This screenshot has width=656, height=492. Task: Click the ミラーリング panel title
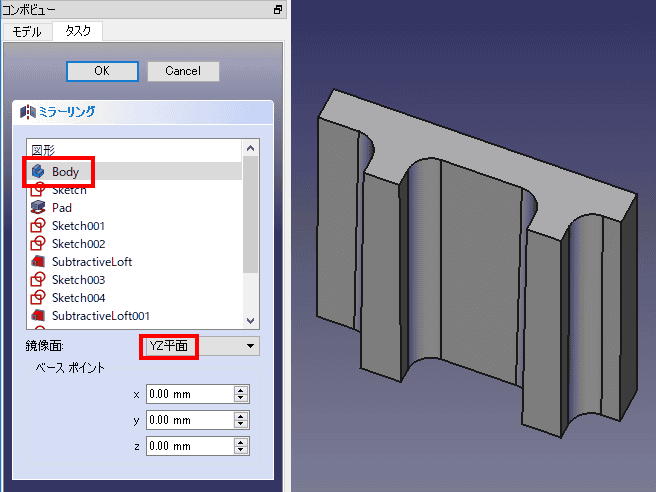pyautogui.click(x=67, y=112)
